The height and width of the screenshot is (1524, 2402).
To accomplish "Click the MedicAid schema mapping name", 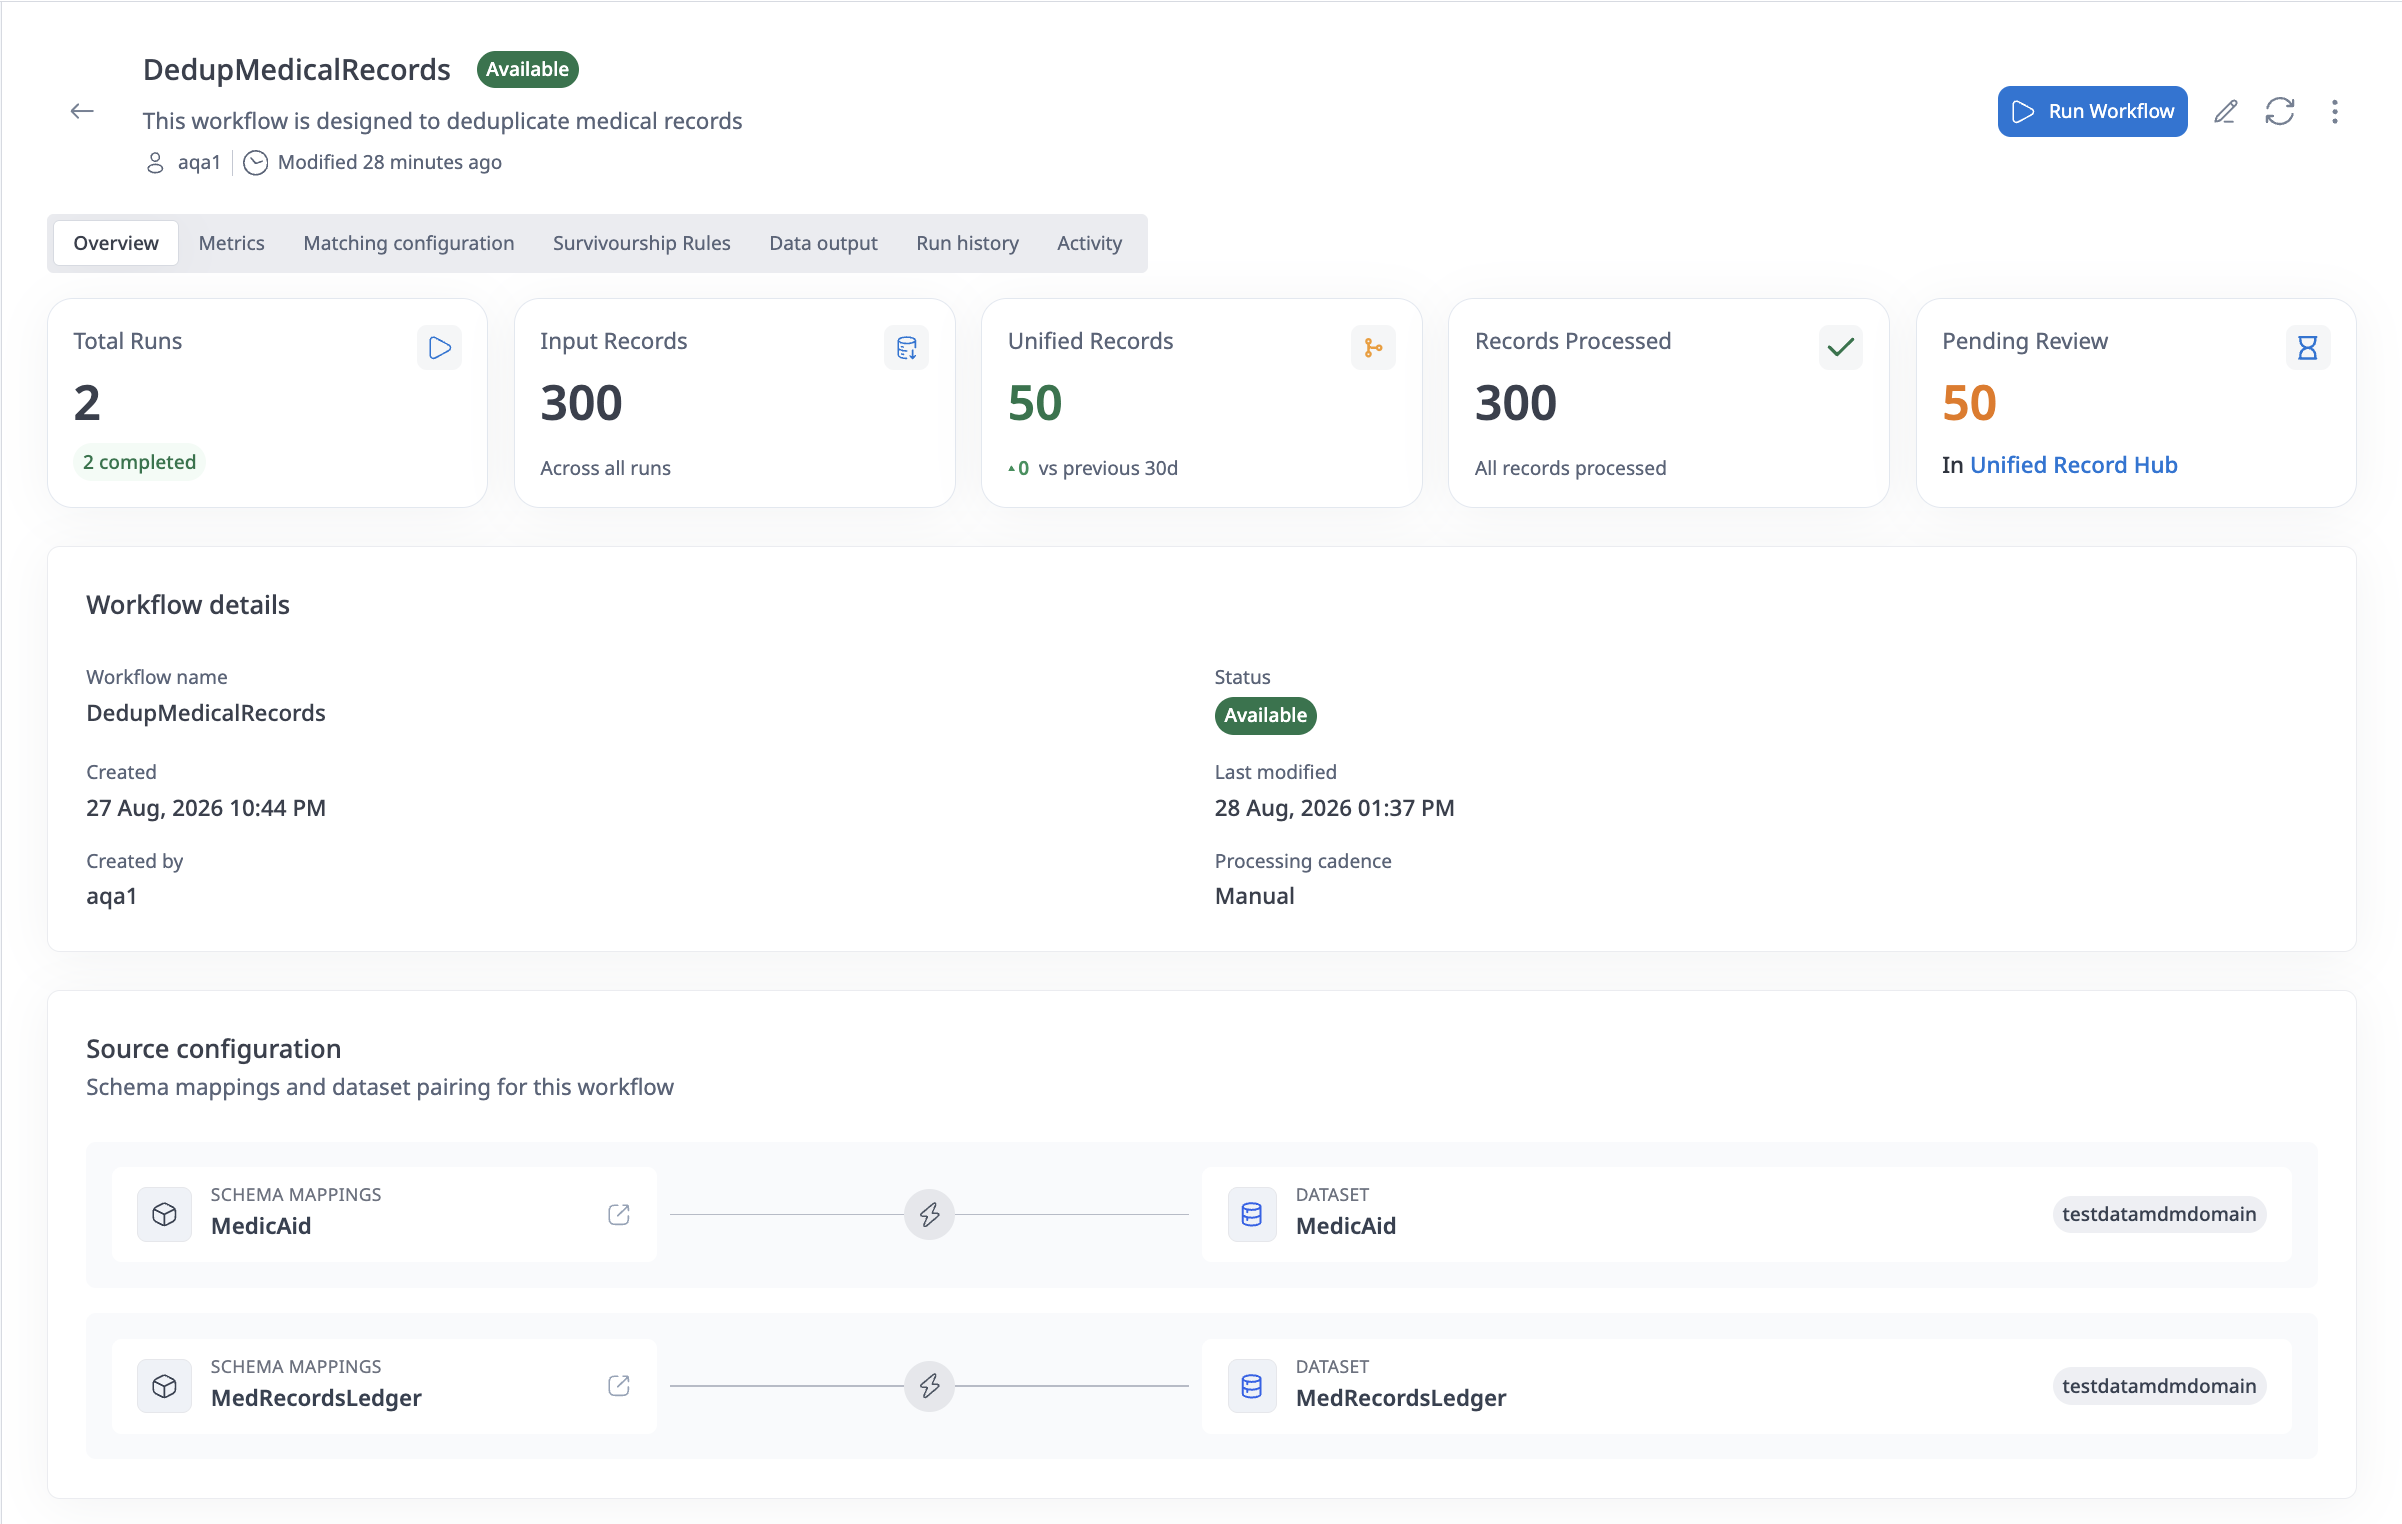I will click(x=261, y=1226).
